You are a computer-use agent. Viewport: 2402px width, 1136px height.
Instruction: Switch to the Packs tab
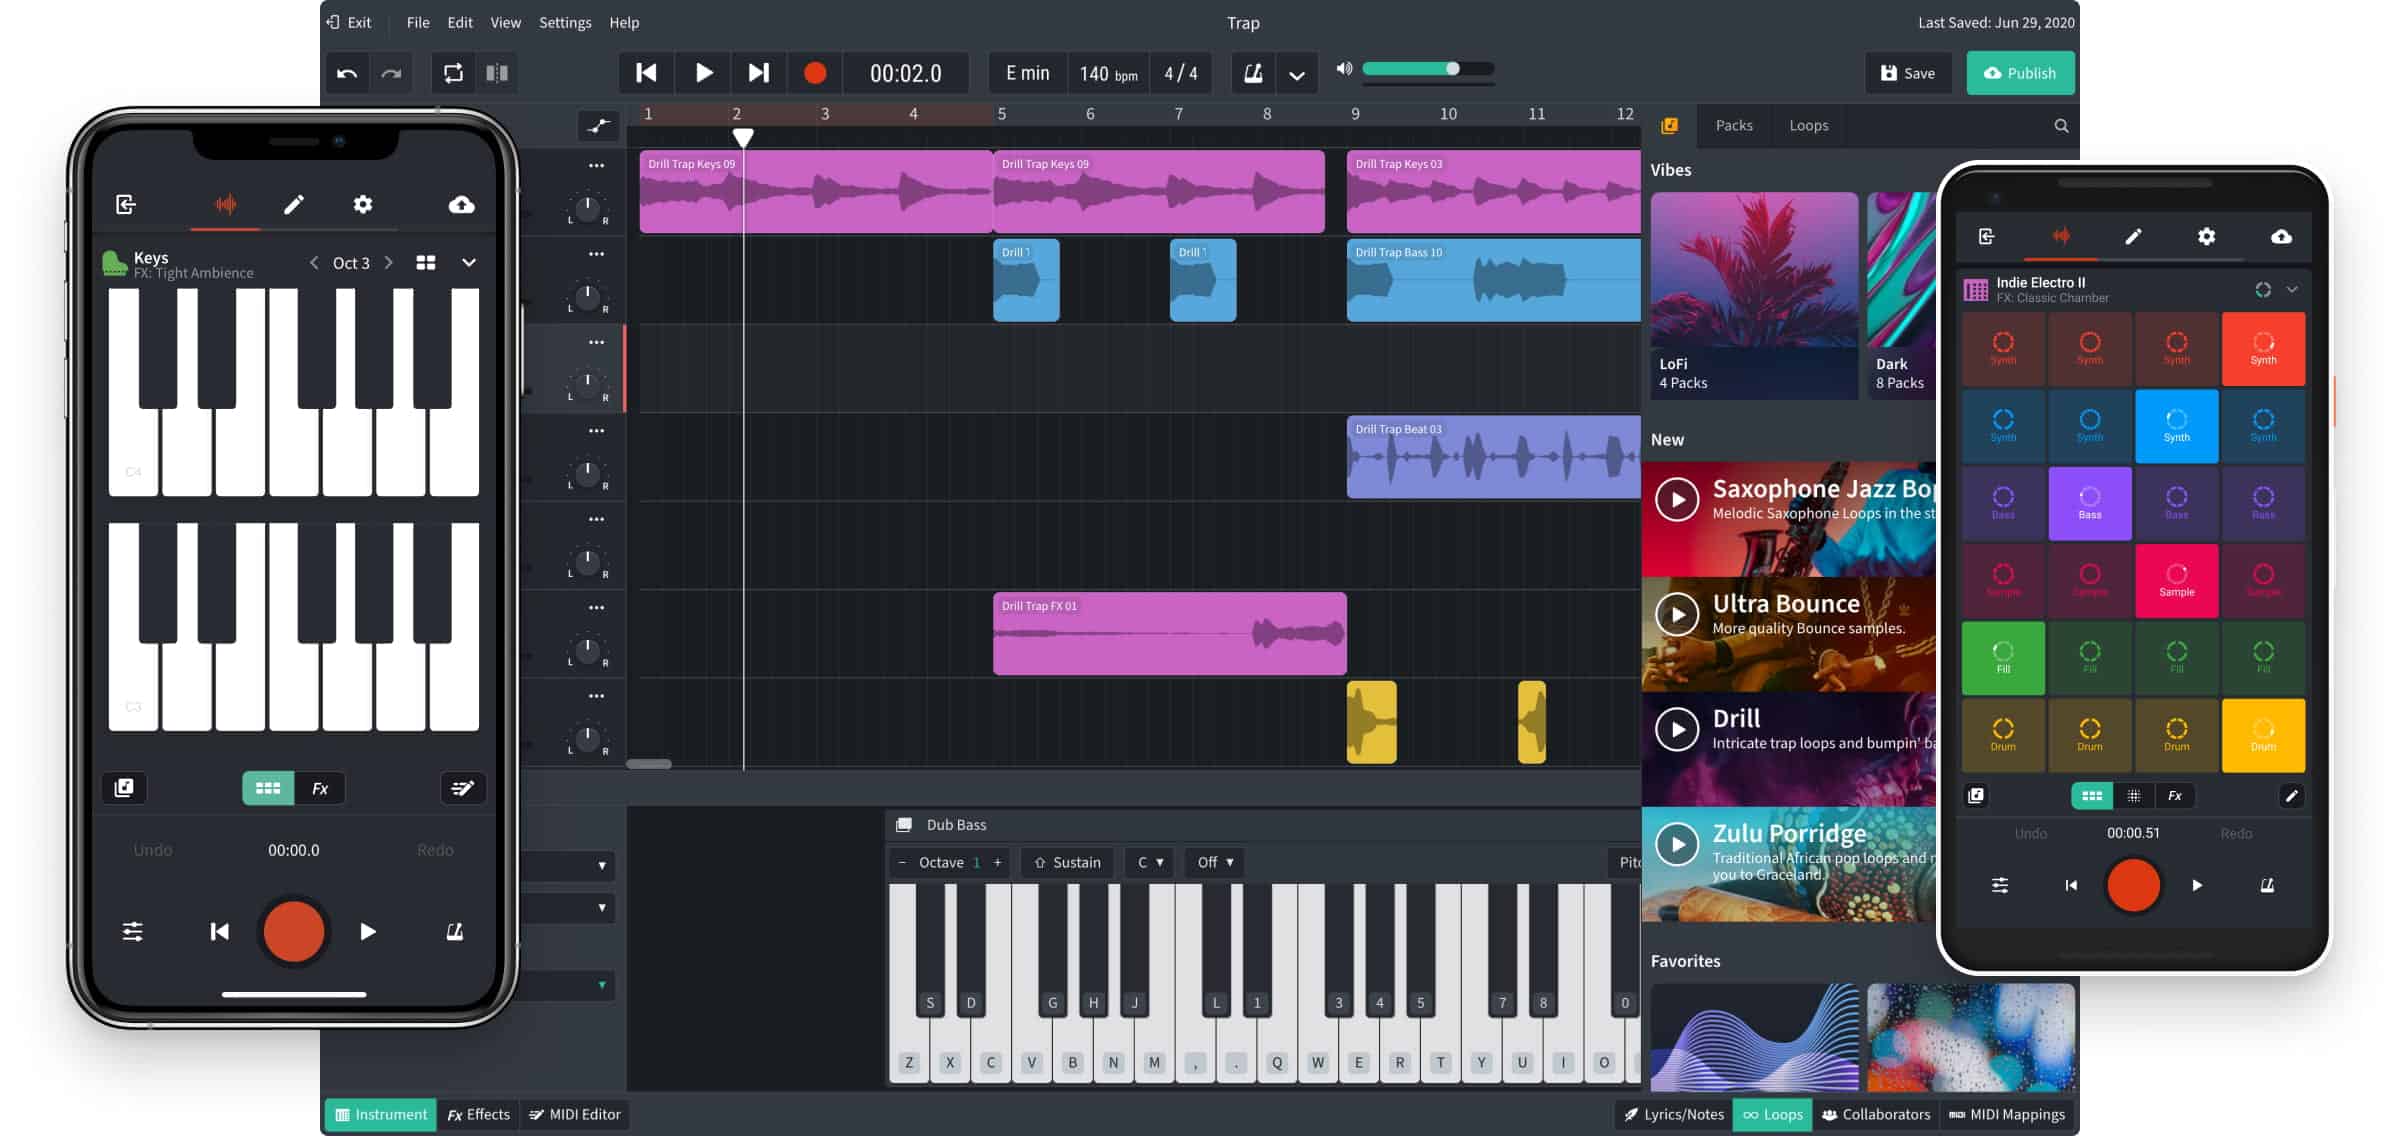(1733, 125)
